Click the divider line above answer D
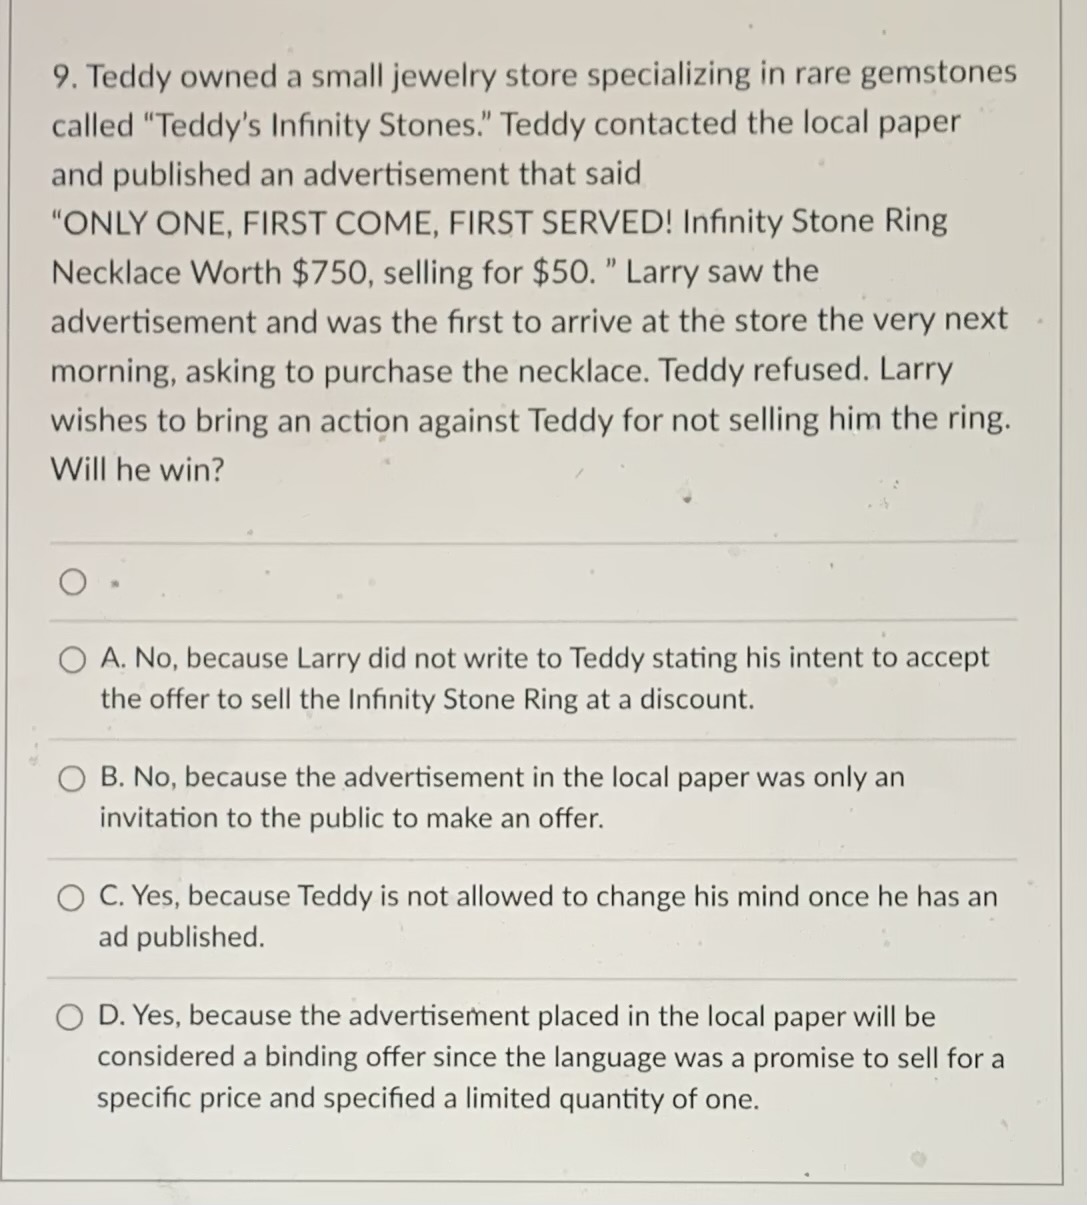The image size is (1087, 1205). [534, 977]
